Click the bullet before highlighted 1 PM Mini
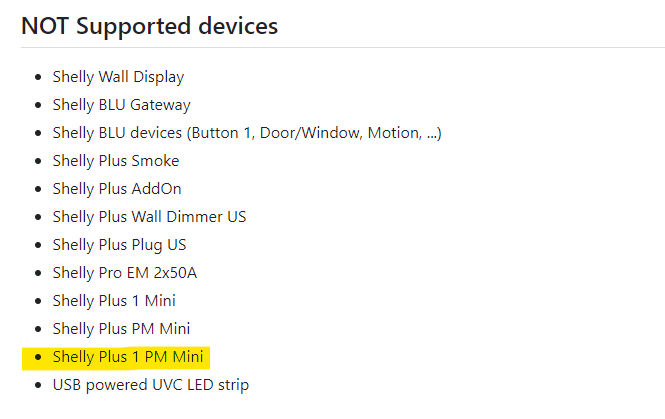 click(x=38, y=357)
